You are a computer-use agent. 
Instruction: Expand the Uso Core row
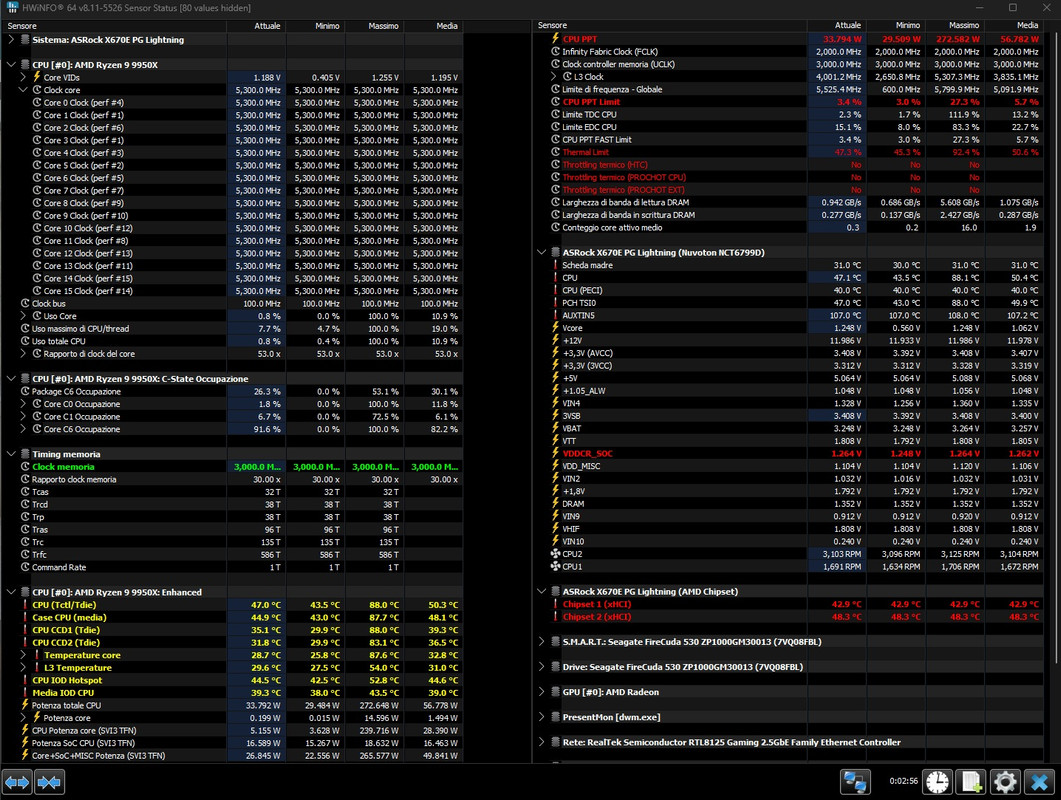point(23,316)
